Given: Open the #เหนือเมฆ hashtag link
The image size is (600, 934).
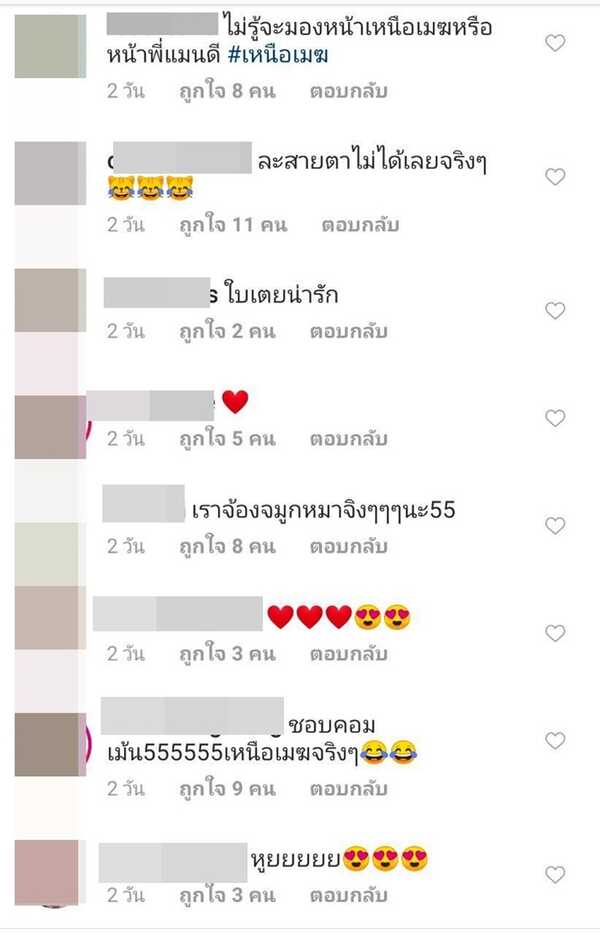Looking at the screenshot, I should 278,55.
